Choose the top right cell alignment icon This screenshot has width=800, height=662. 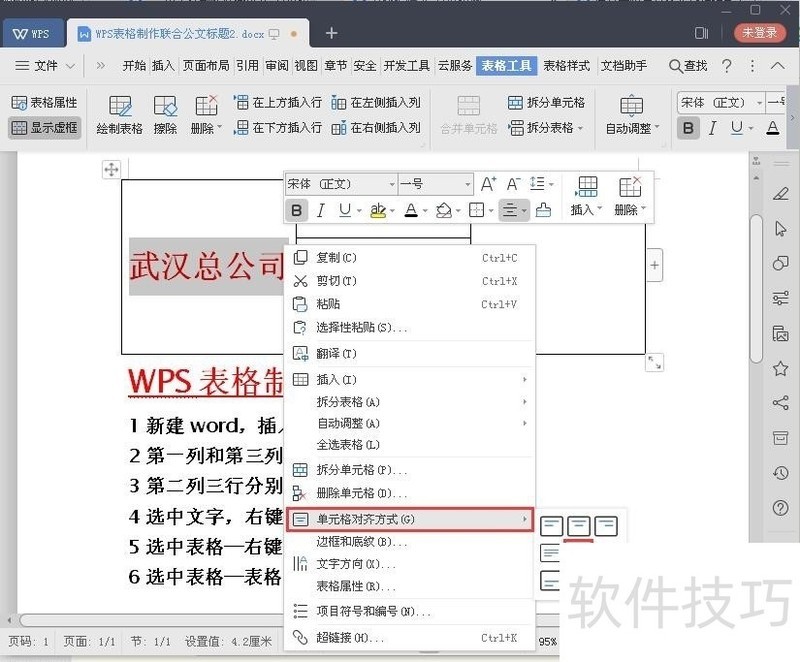coord(606,526)
